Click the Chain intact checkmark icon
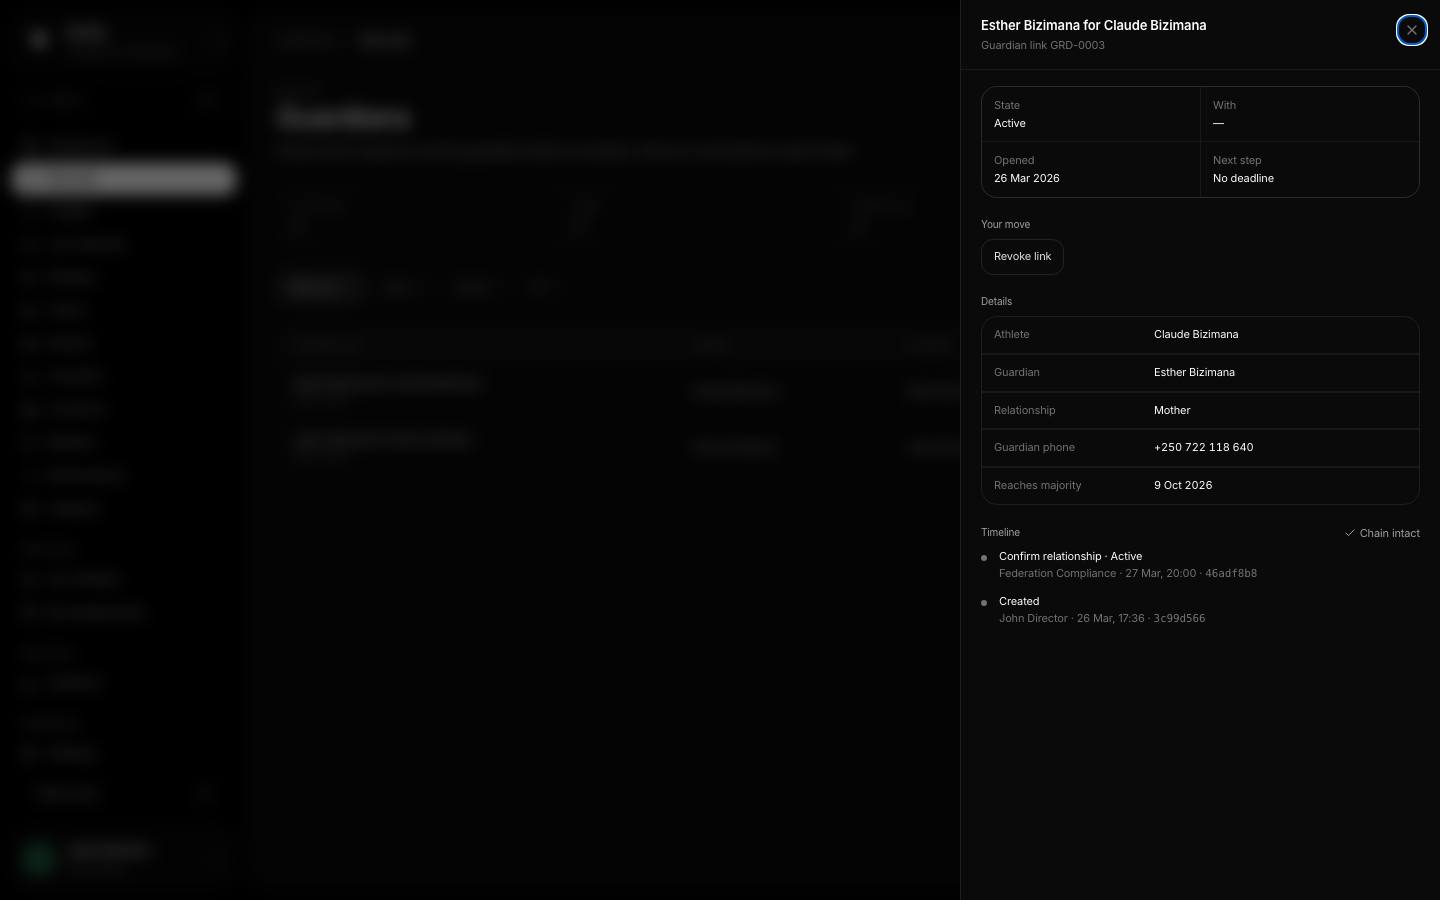The width and height of the screenshot is (1440, 900). click(1349, 533)
